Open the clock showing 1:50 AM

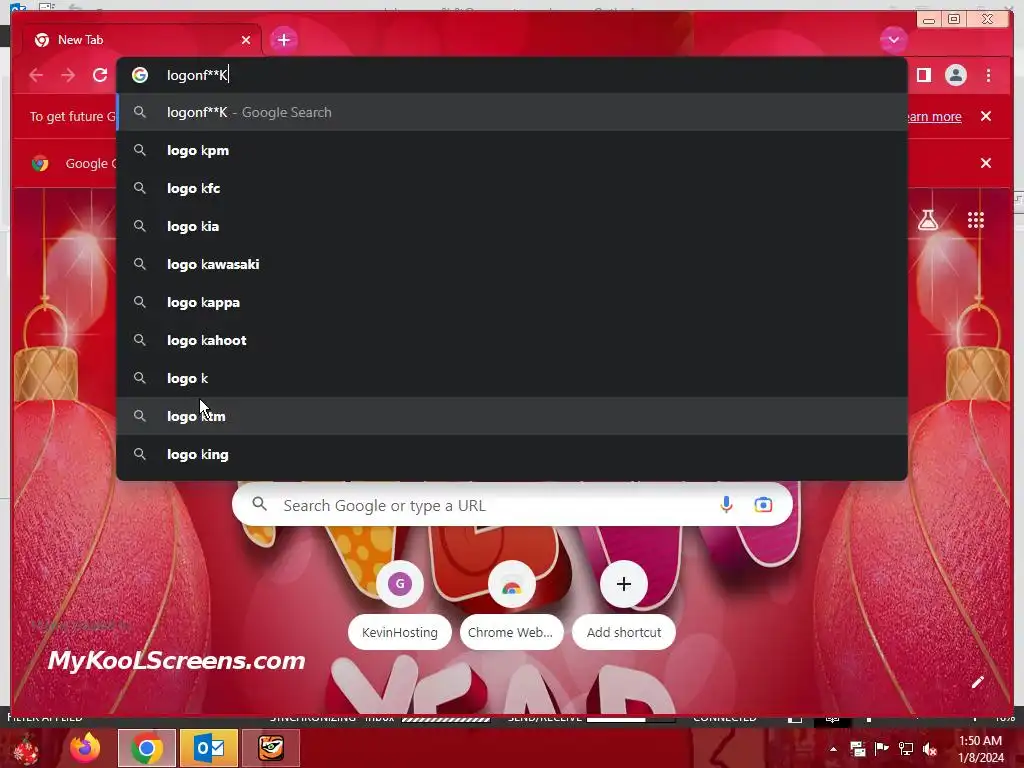pyautogui.click(x=981, y=749)
